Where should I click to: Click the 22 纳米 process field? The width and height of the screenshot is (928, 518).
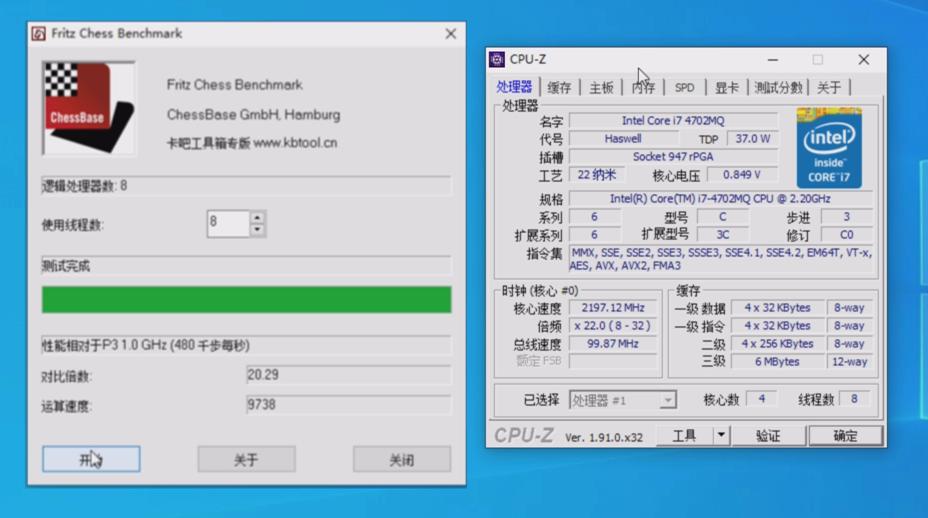[597, 175]
